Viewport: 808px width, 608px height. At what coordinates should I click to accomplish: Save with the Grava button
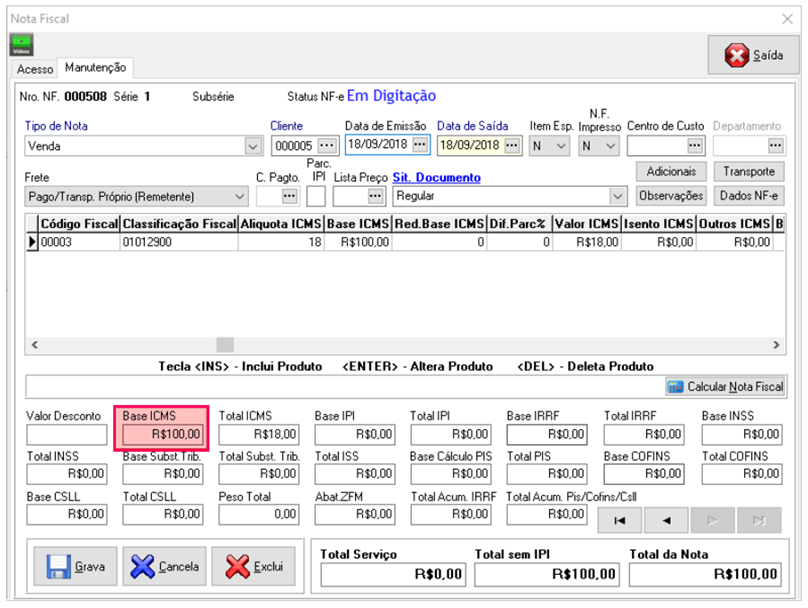click(x=76, y=566)
